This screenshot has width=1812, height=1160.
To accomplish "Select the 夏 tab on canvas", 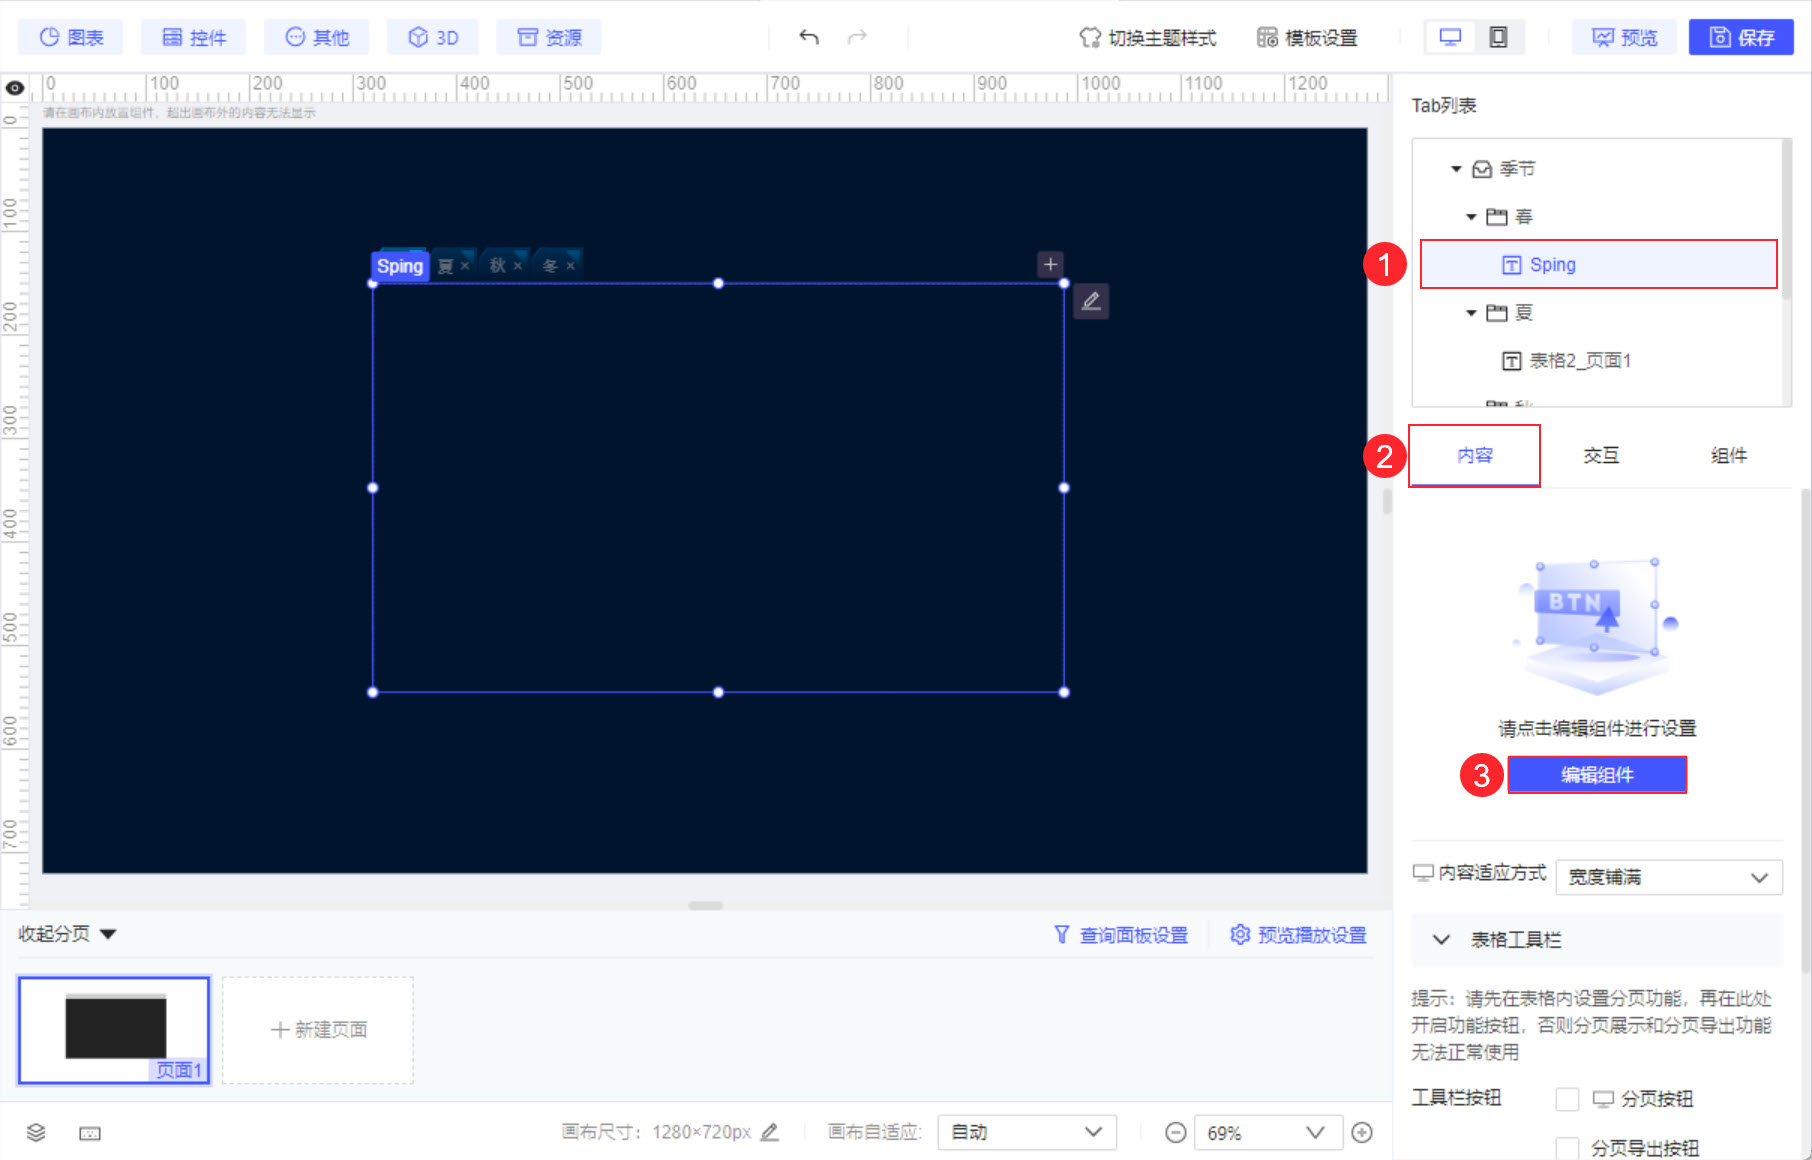I will click(445, 266).
